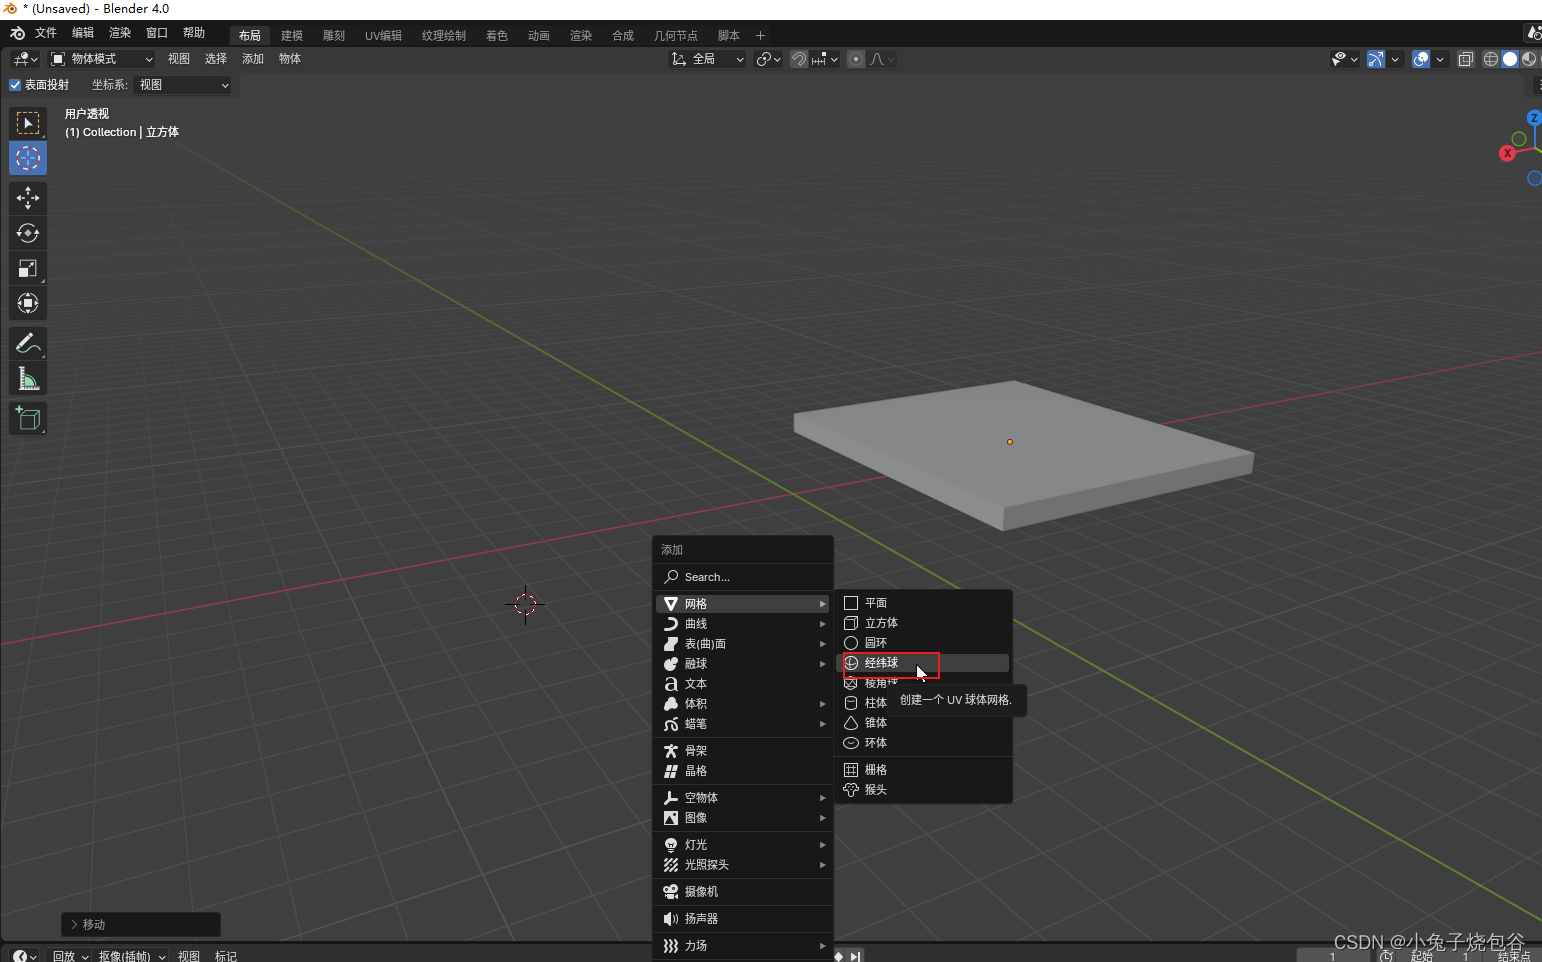Open 文件 menu

[46, 33]
